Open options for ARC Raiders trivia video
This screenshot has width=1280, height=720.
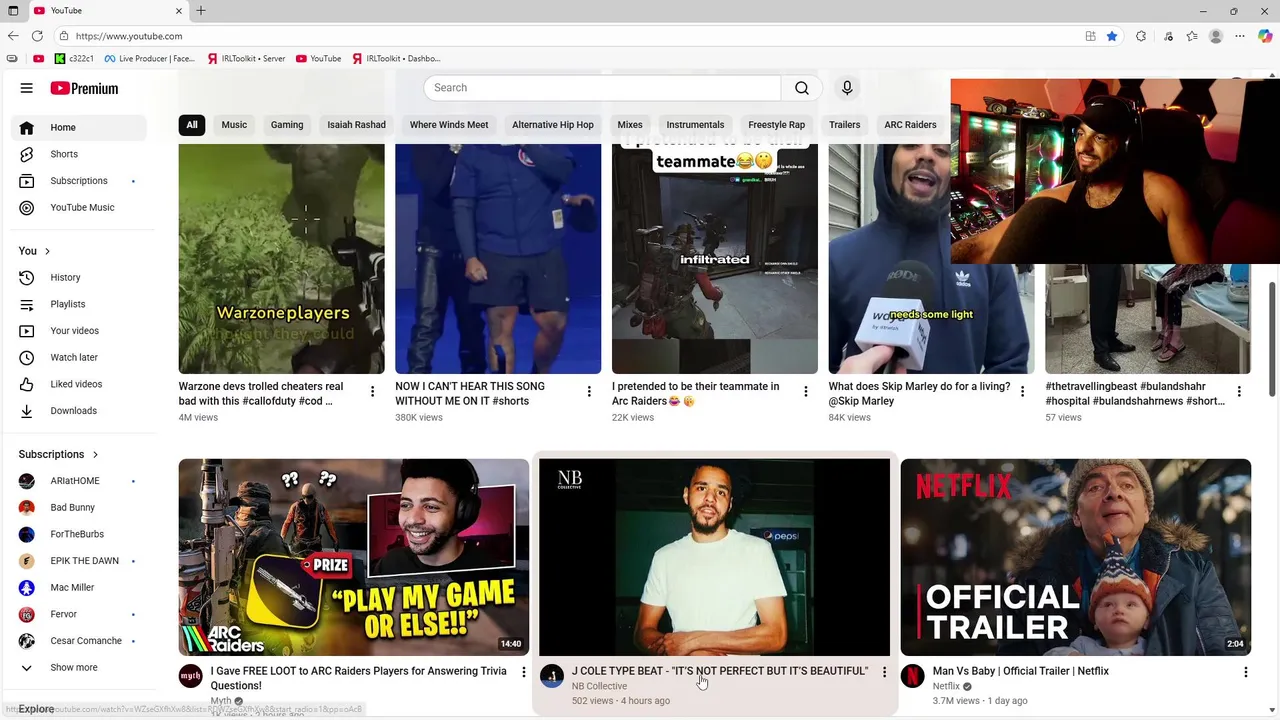[x=523, y=672]
